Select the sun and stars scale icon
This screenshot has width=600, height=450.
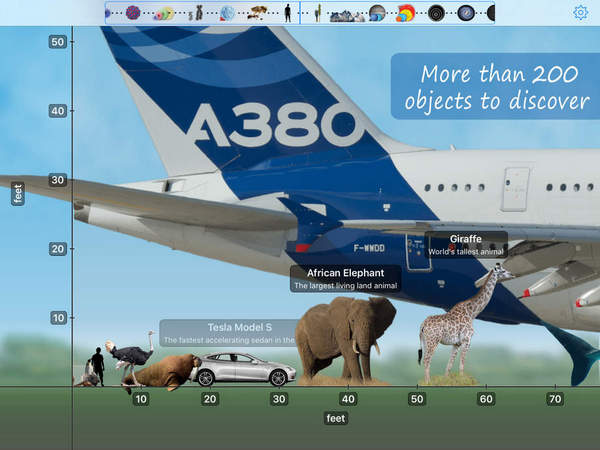pyautogui.click(x=406, y=13)
